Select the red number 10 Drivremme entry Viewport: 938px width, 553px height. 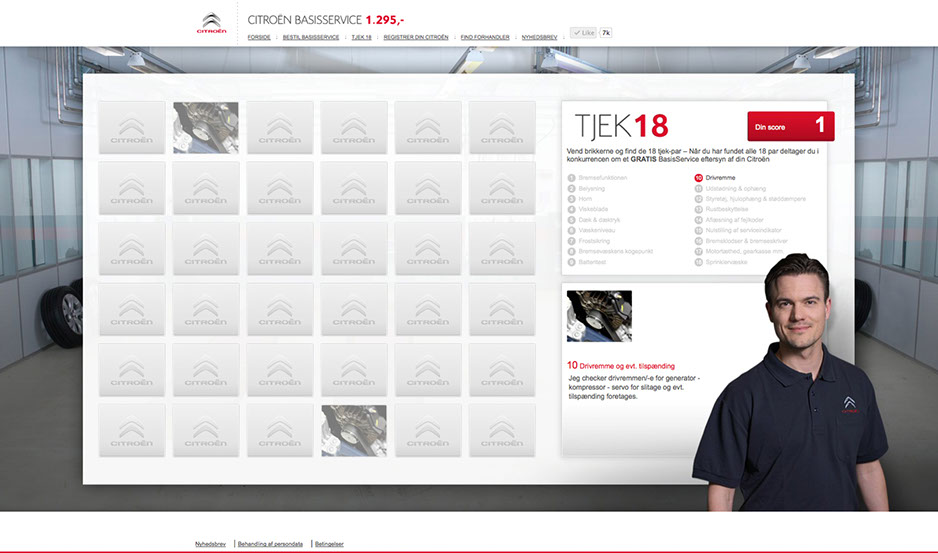click(x=715, y=178)
